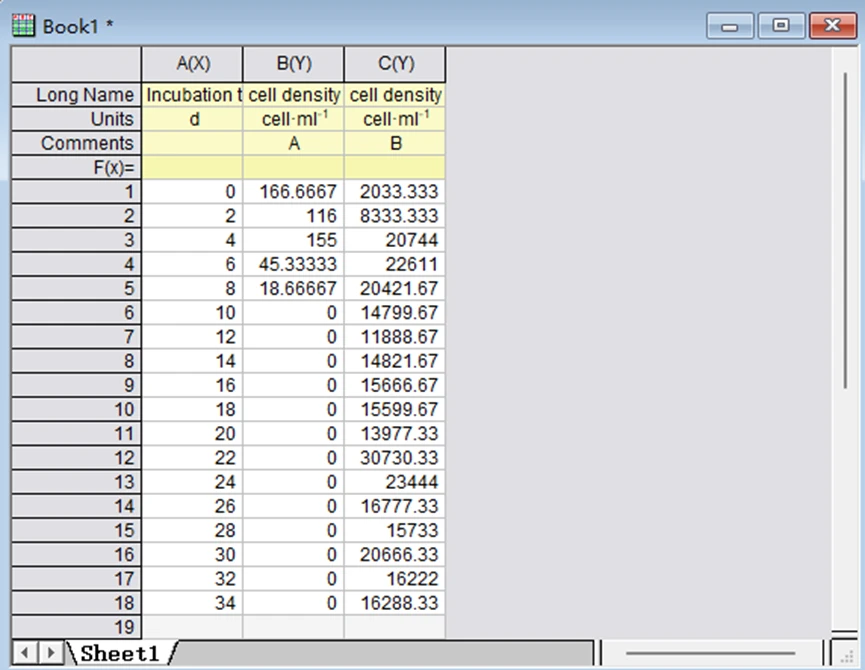Select cell with value 15599.67
Screen dimensions: 865x670
coord(395,410)
